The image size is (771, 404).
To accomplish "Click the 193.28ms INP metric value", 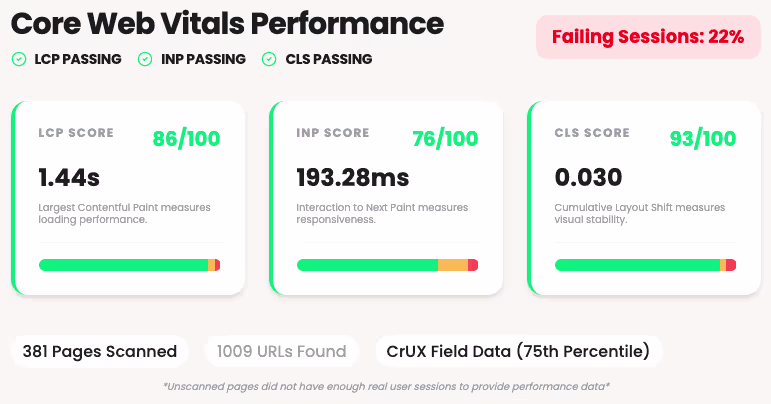I will coord(353,178).
